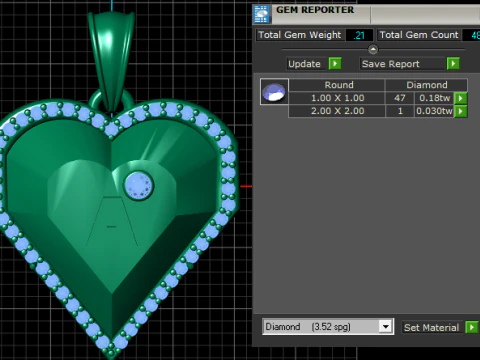Image resolution: width=480 pixels, height=360 pixels.
Task: Click the green arrow beside Update
Action: point(335,63)
